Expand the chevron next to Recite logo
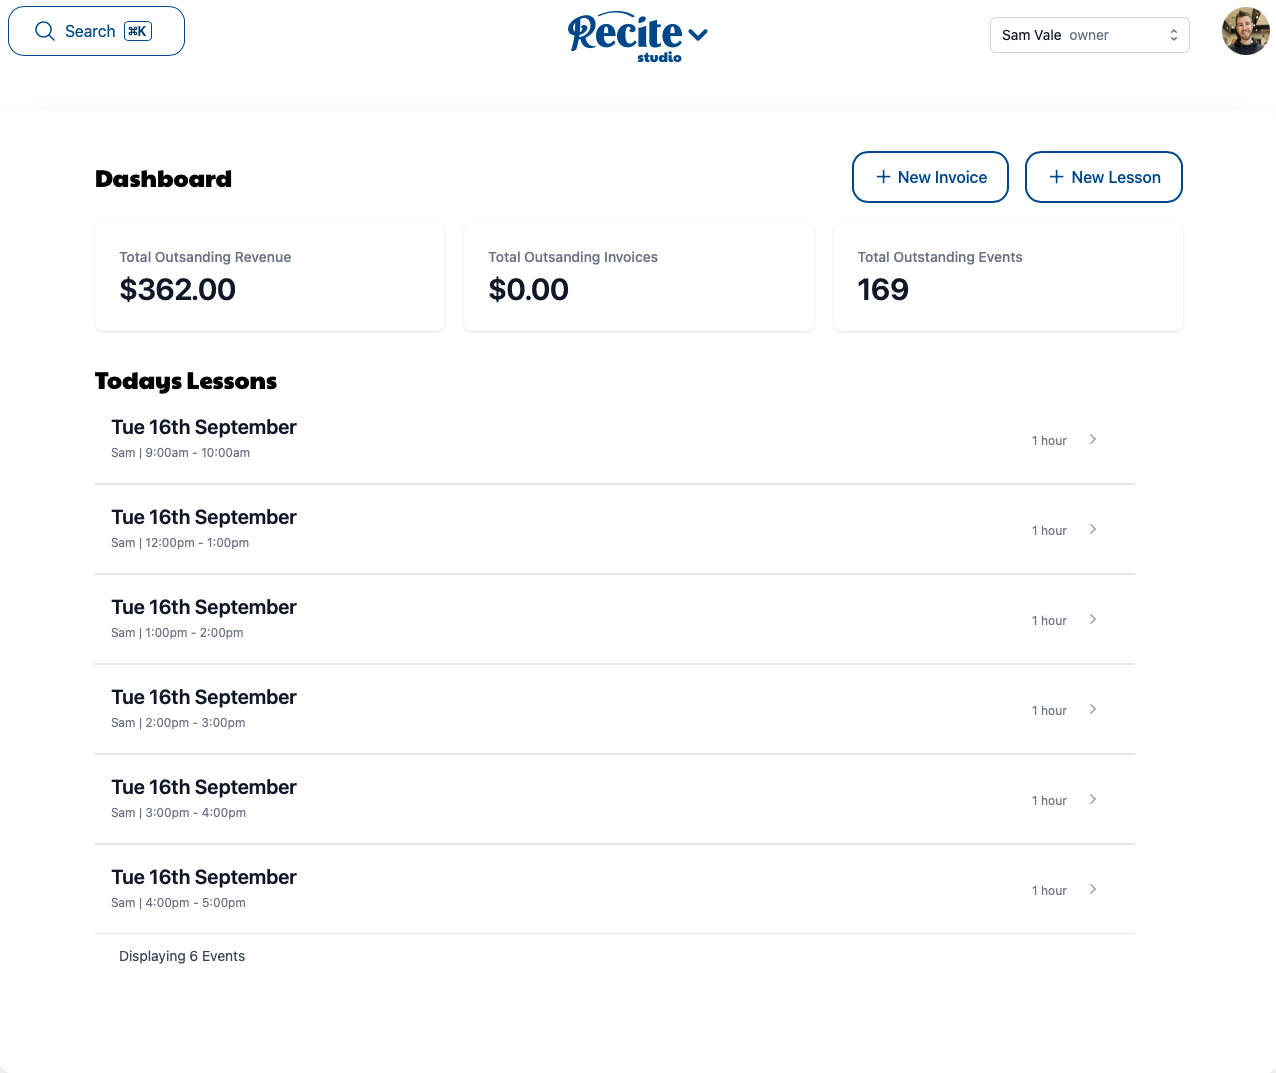1276x1073 pixels. [x=698, y=35]
